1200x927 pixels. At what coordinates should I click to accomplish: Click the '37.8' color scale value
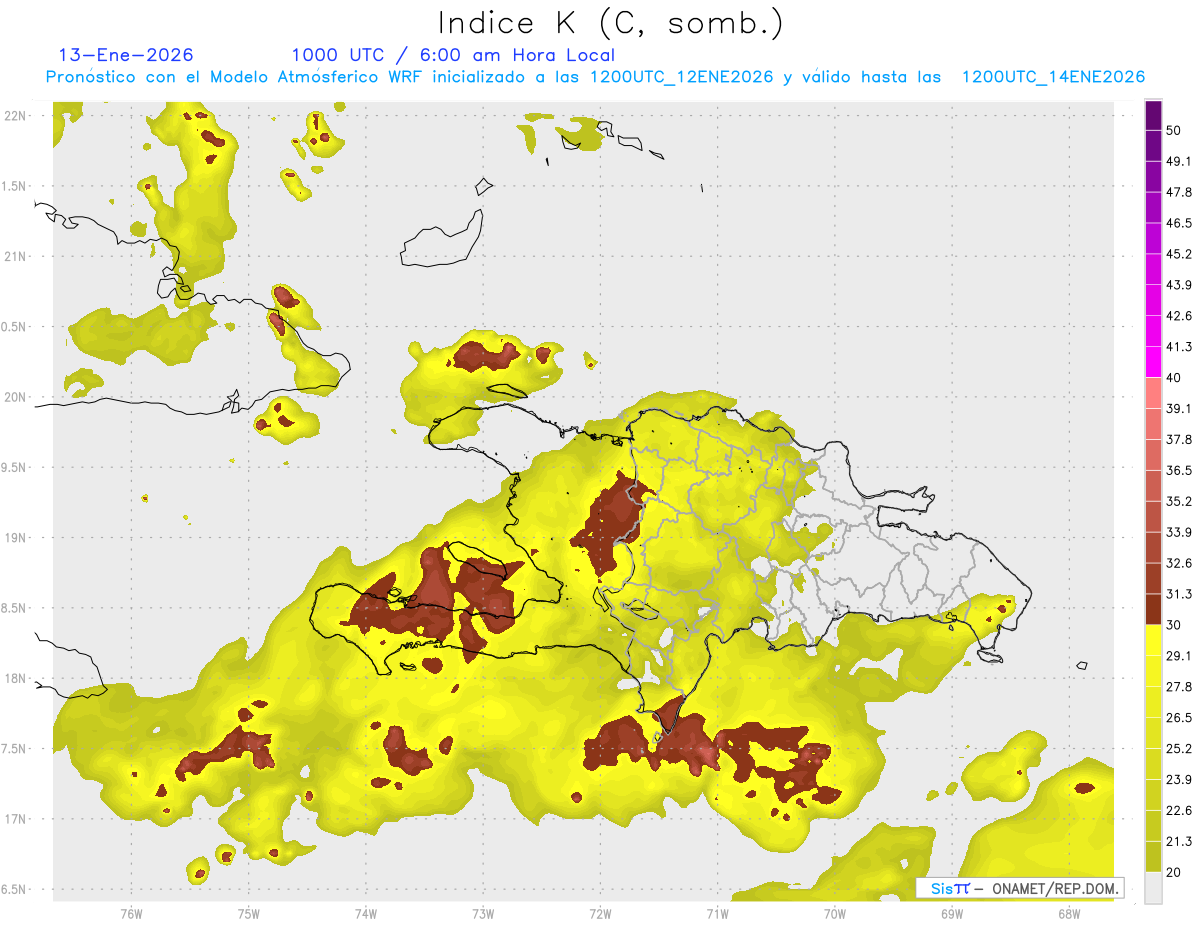coord(1179,440)
